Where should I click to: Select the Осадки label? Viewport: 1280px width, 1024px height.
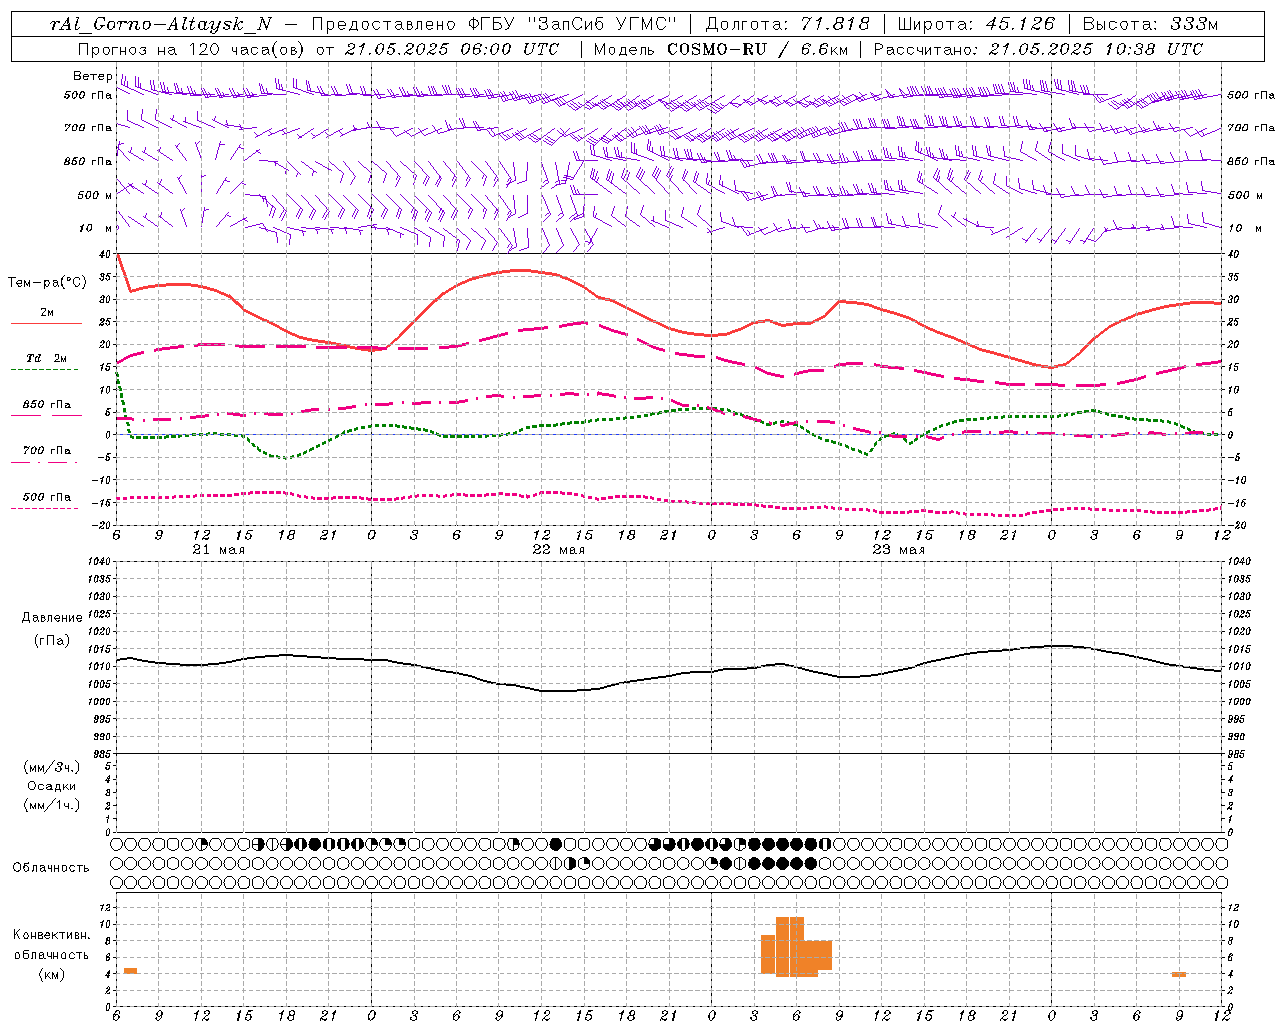(52, 786)
